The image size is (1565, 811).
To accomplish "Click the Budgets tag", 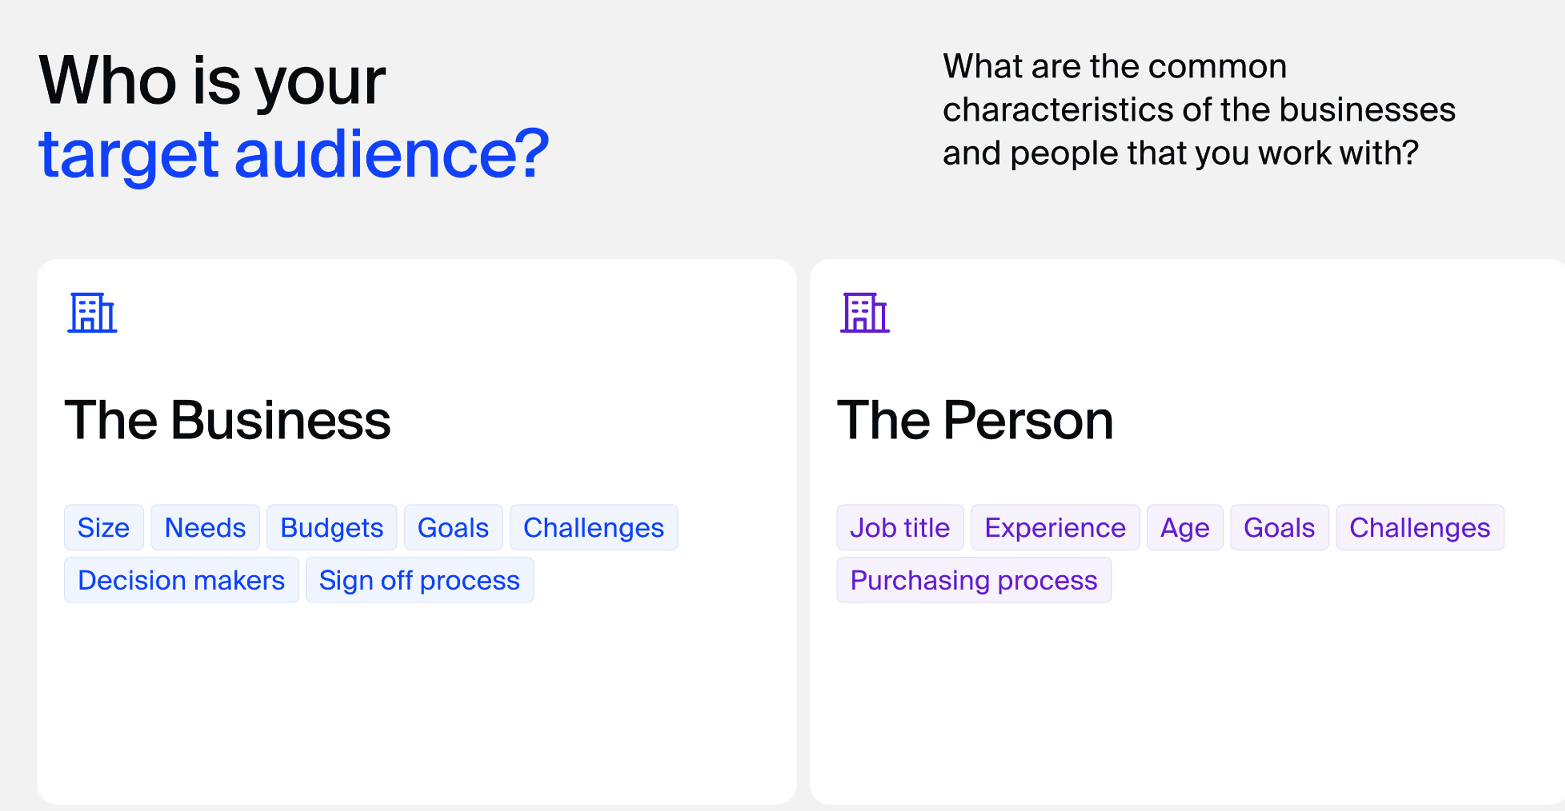I will pos(332,528).
